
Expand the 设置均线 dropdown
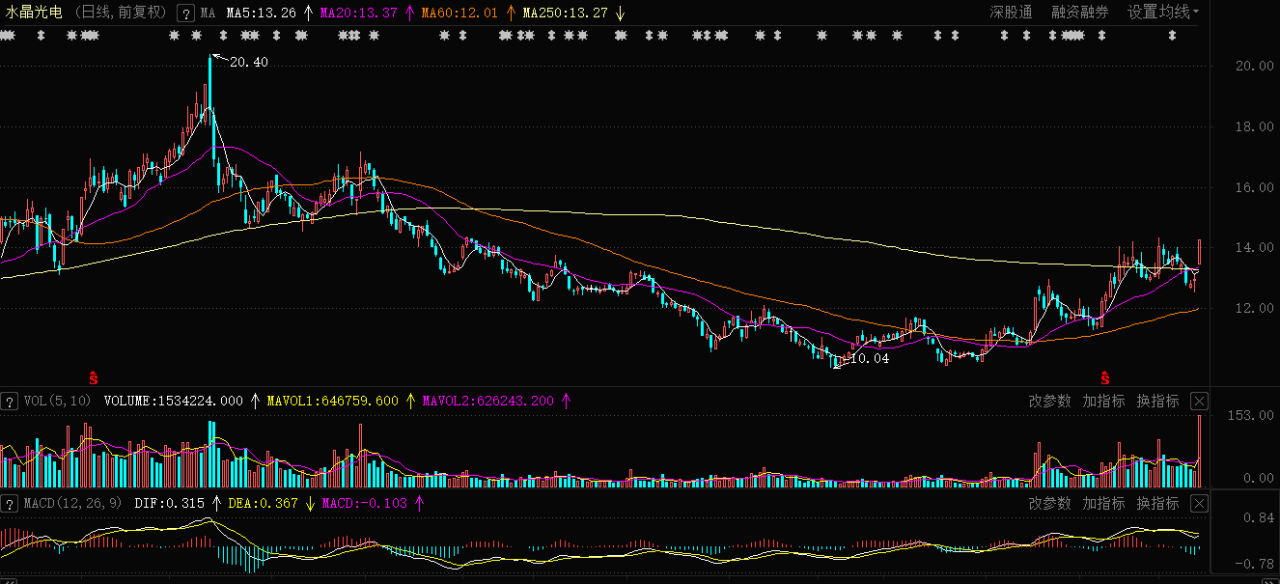coord(1163,12)
